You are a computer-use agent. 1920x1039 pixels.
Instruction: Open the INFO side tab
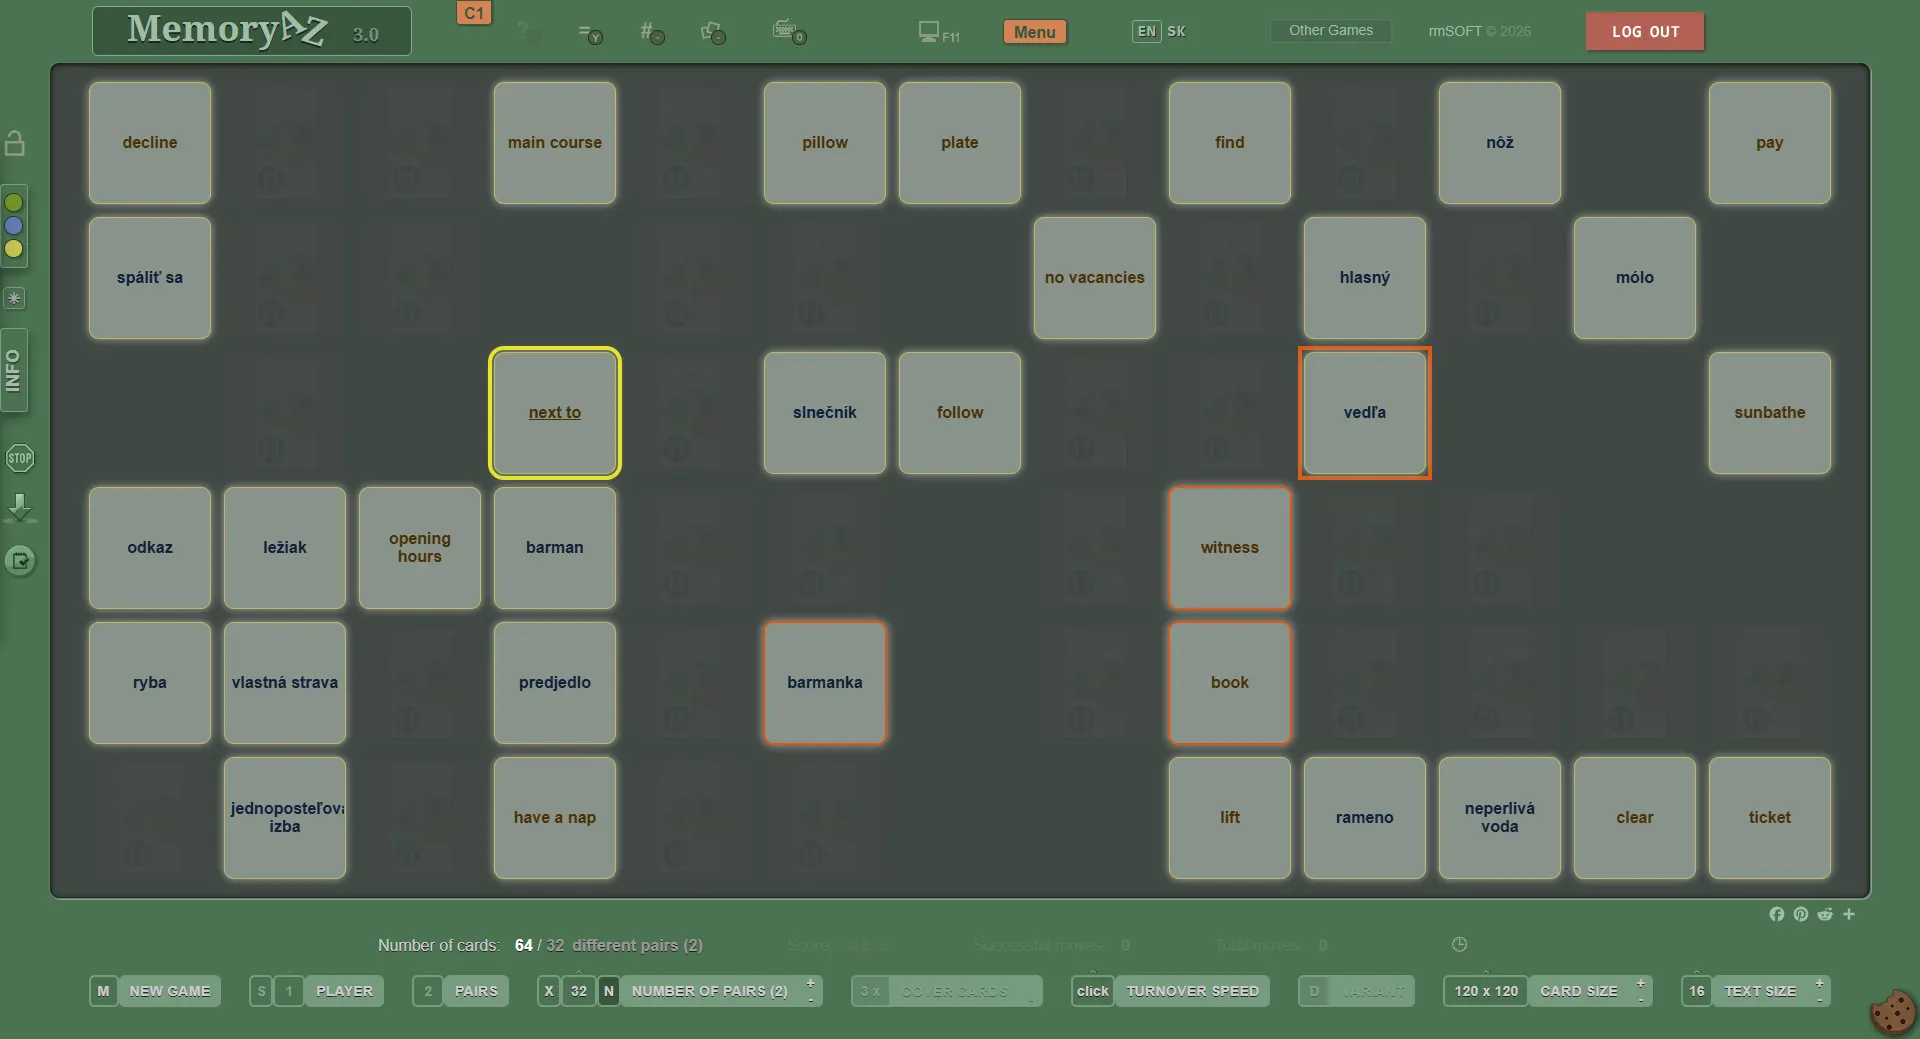point(14,371)
